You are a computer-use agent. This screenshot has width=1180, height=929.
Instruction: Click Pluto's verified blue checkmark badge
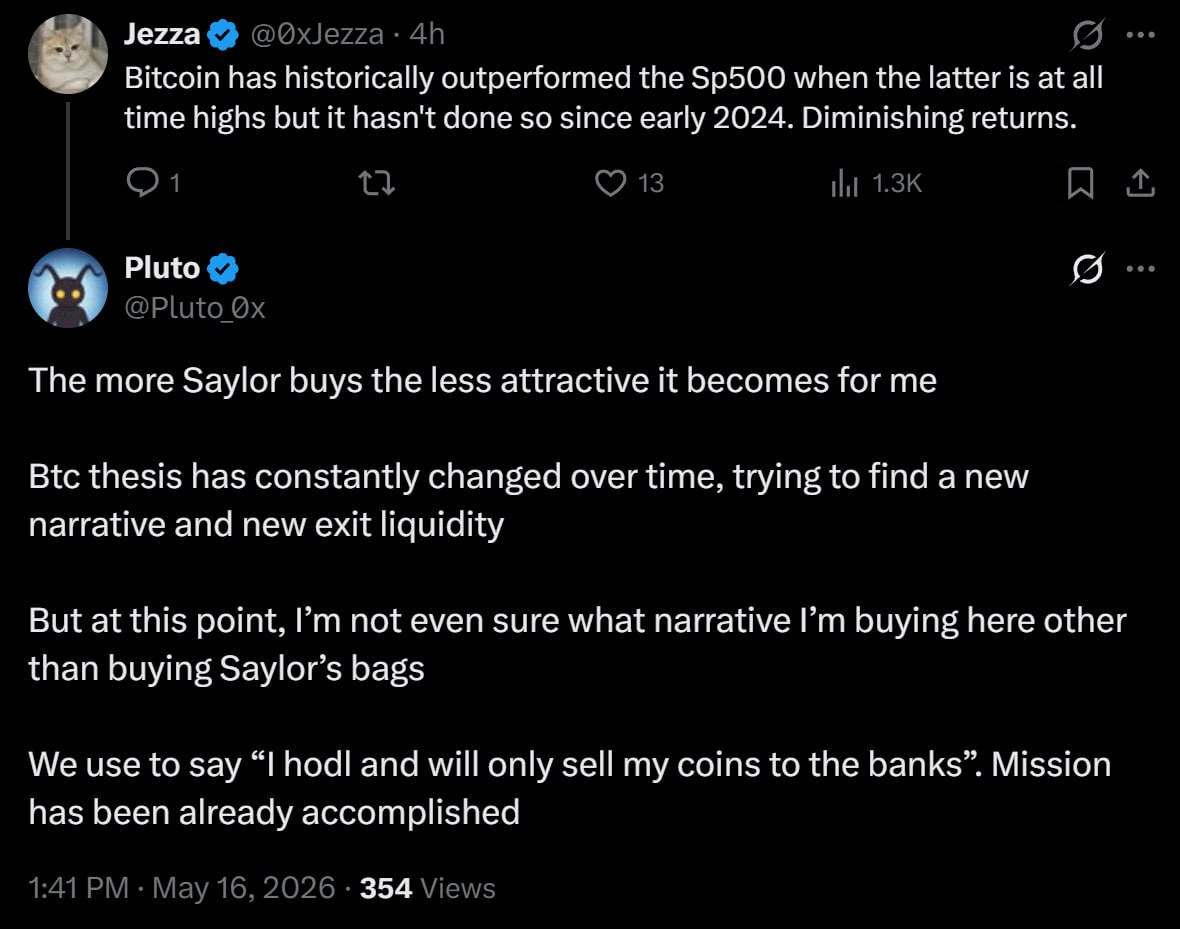[x=223, y=269]
